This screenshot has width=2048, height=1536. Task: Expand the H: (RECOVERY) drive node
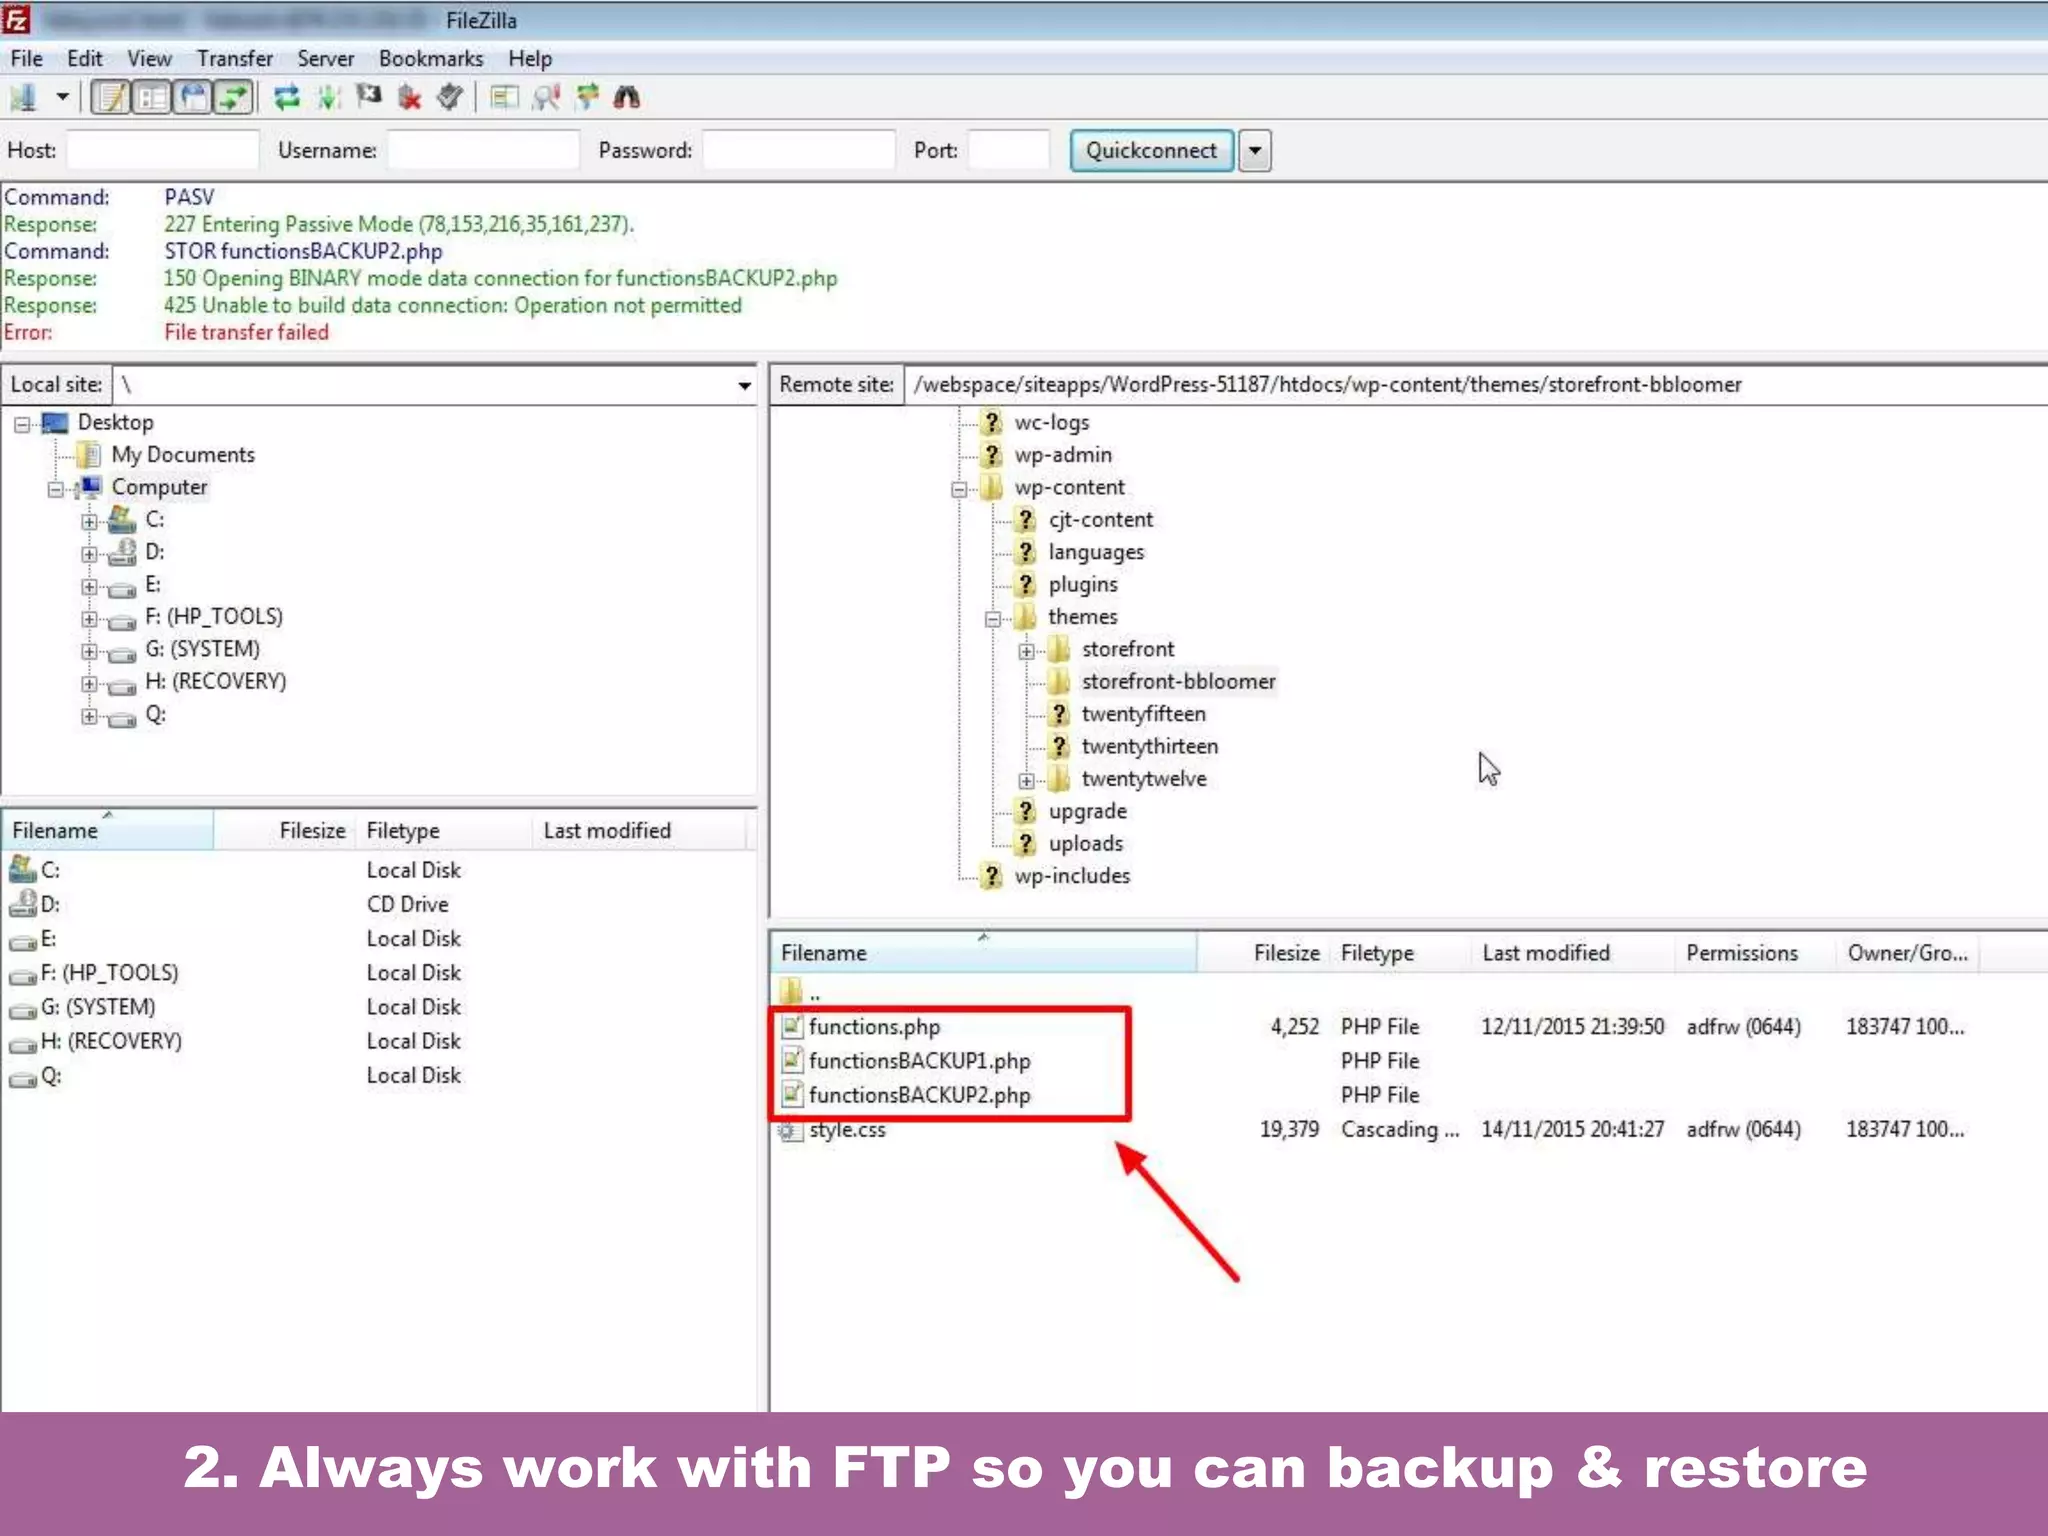pyautogui.click(x=90, y=684)
